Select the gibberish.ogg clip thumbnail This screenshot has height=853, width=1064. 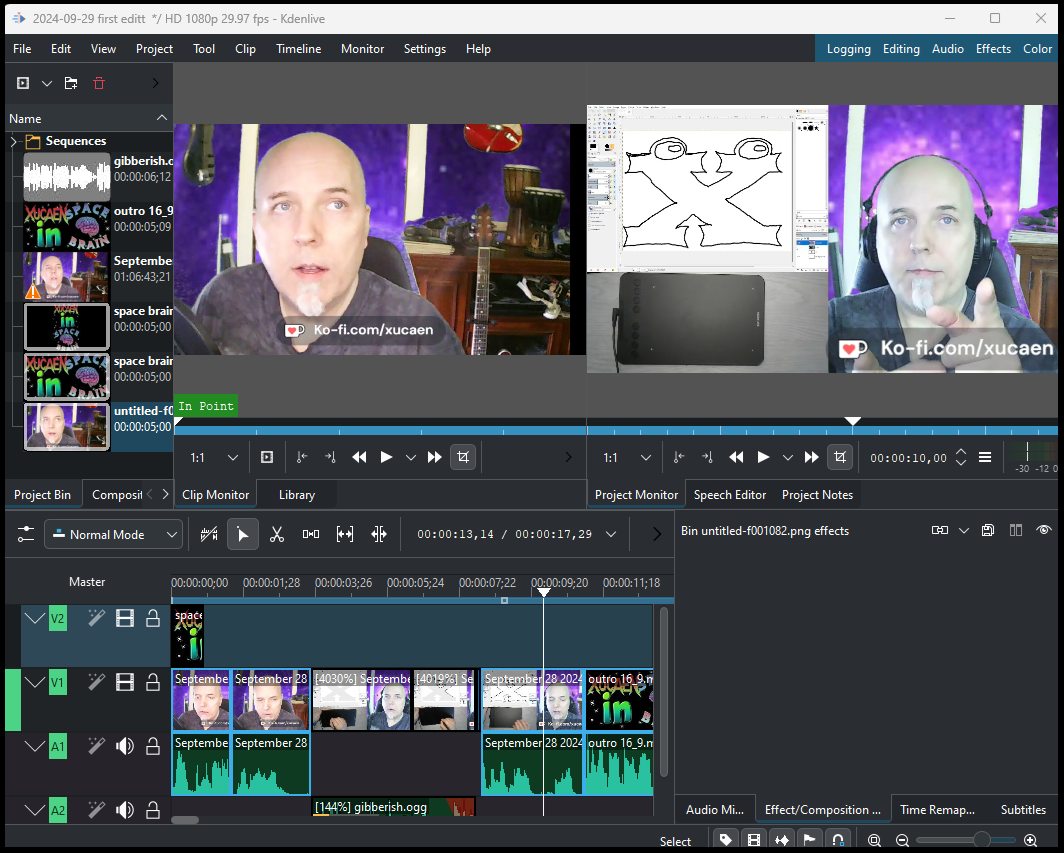(x=66, y=176)
